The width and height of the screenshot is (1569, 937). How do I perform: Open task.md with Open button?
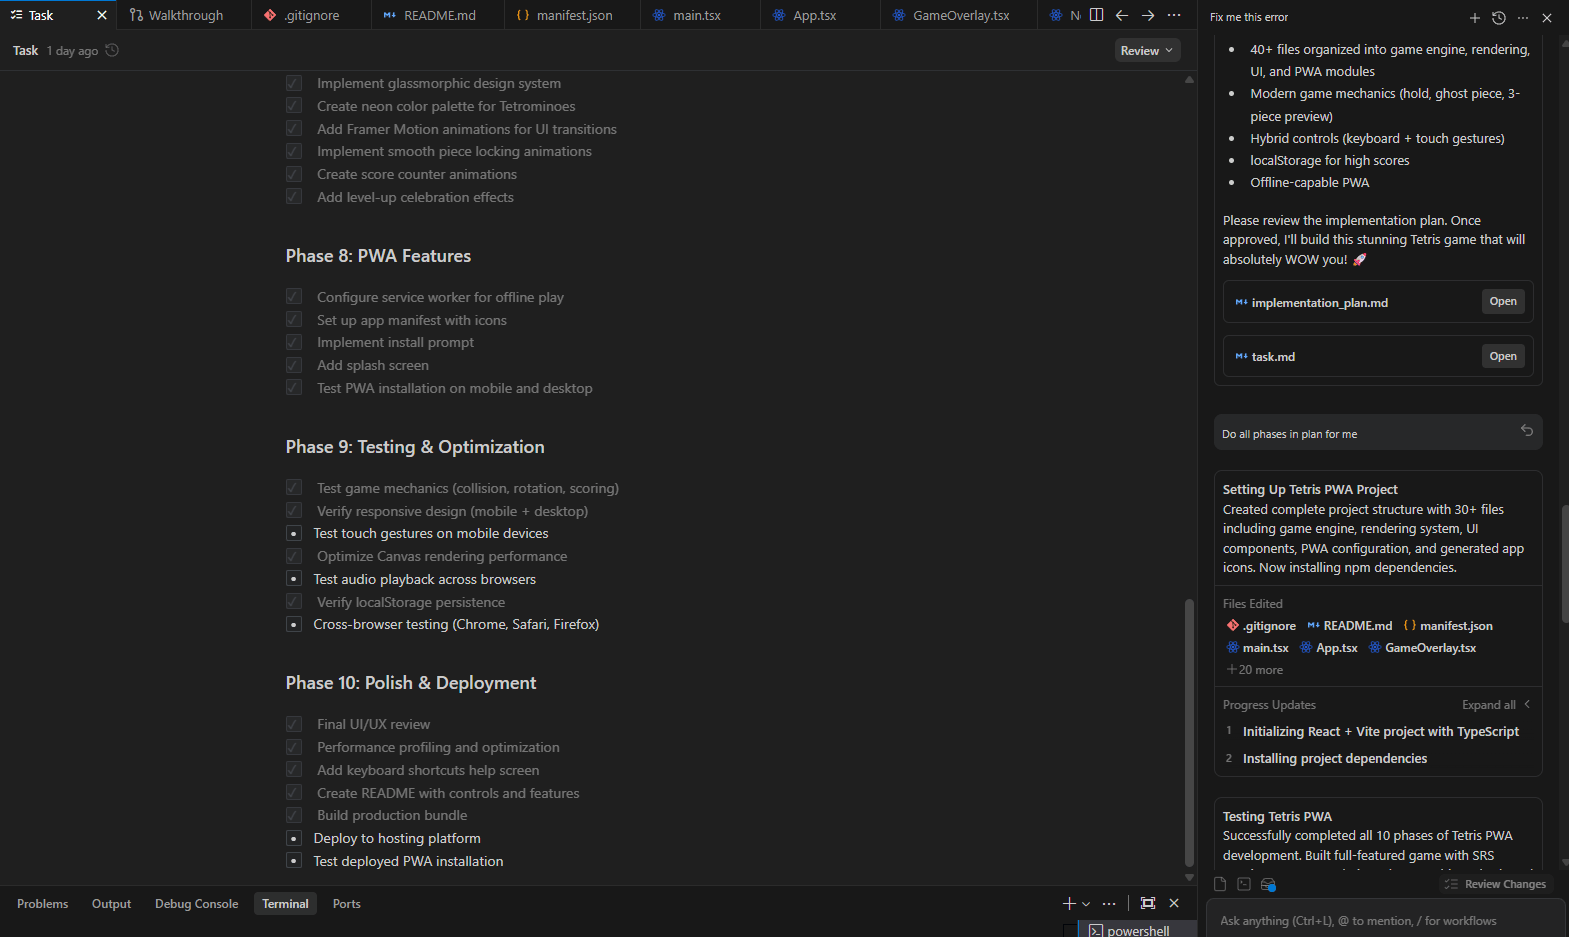1502,356
